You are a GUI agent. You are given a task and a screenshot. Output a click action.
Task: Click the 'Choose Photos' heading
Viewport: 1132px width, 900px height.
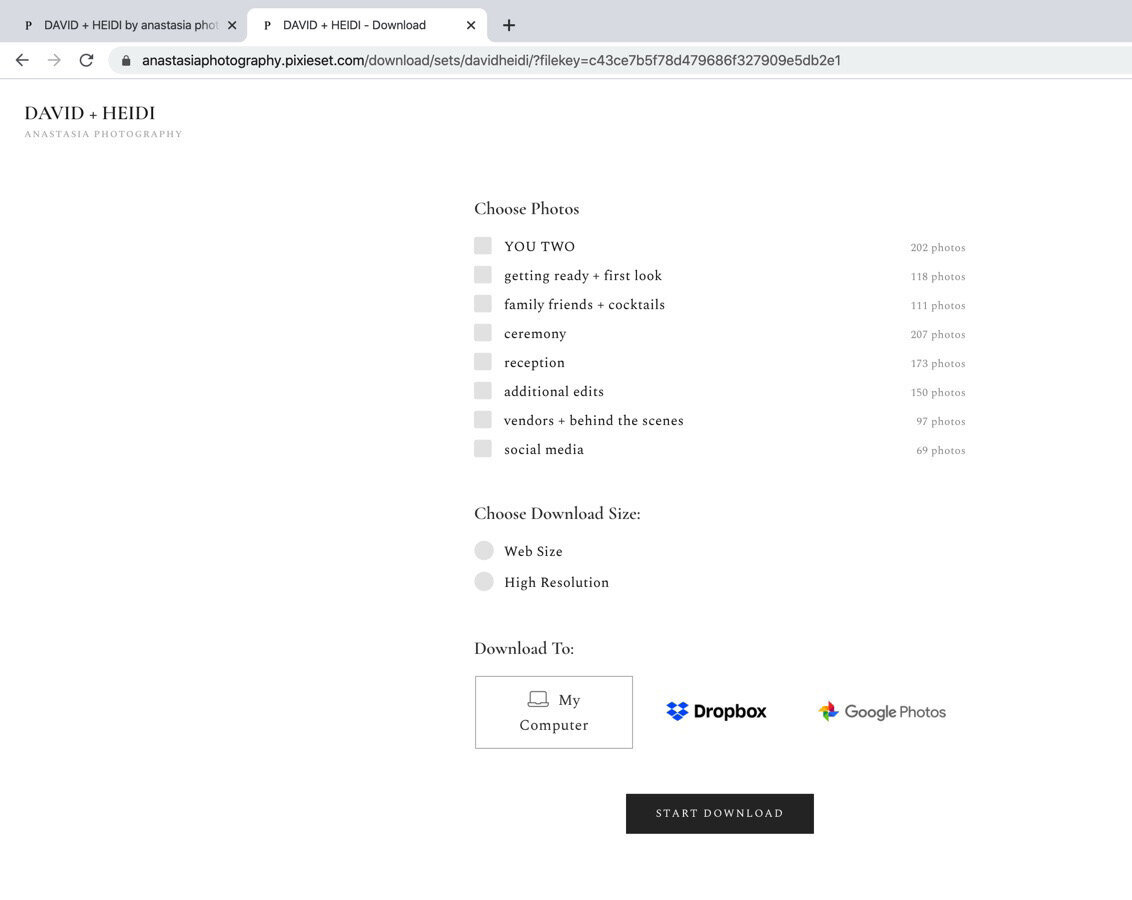pos(526,209)
